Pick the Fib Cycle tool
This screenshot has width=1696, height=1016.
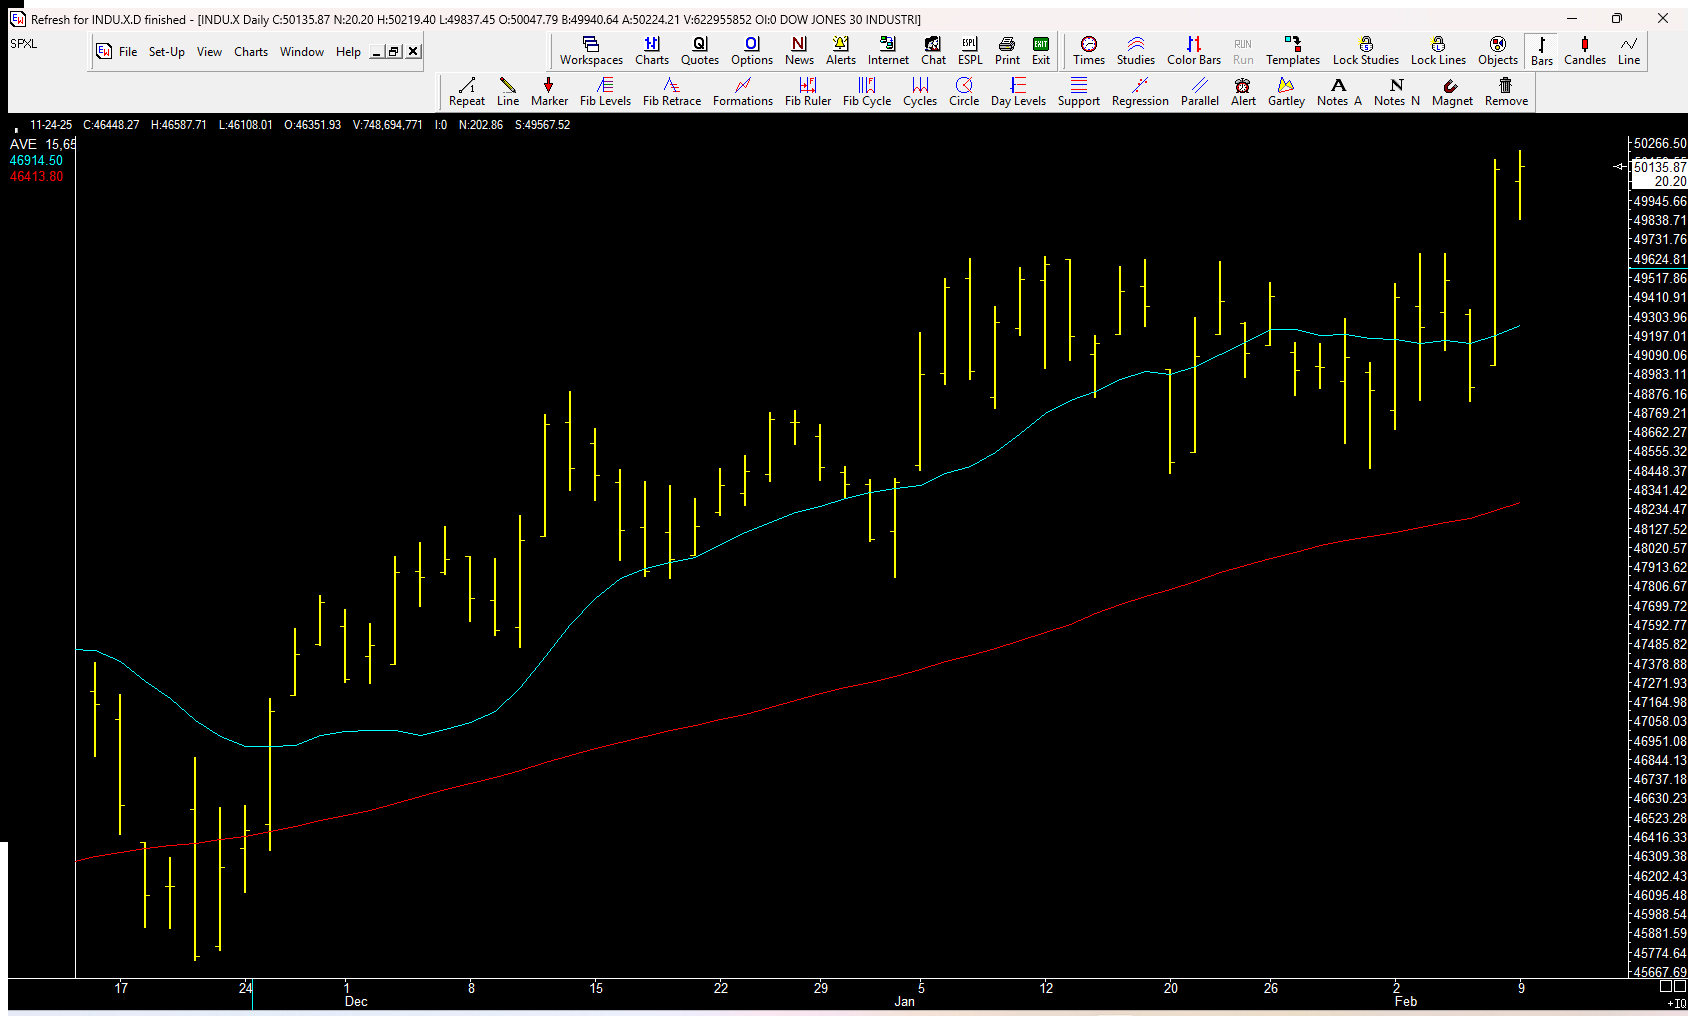(866, 91)
